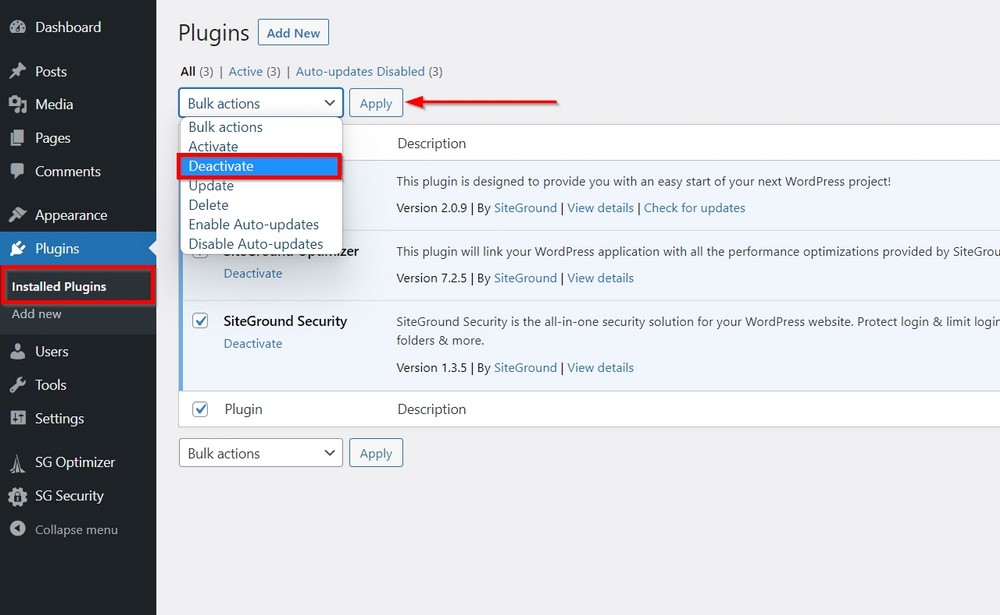Viewport: 1000px width, 615px height.
Task: Toggle the select-all checkbox in table footer
Action: pyautogui.click(x=200, y=409)
